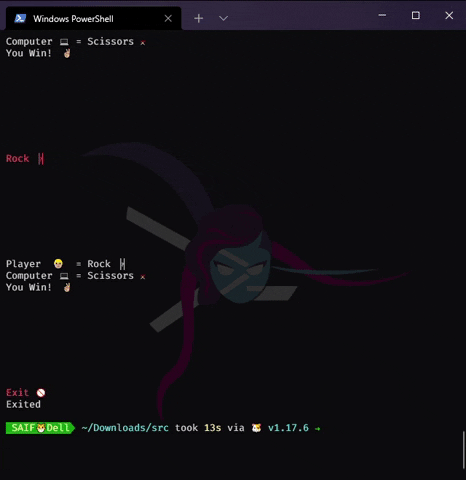Click the prohibited icon next to Exit

pos(41,393)
